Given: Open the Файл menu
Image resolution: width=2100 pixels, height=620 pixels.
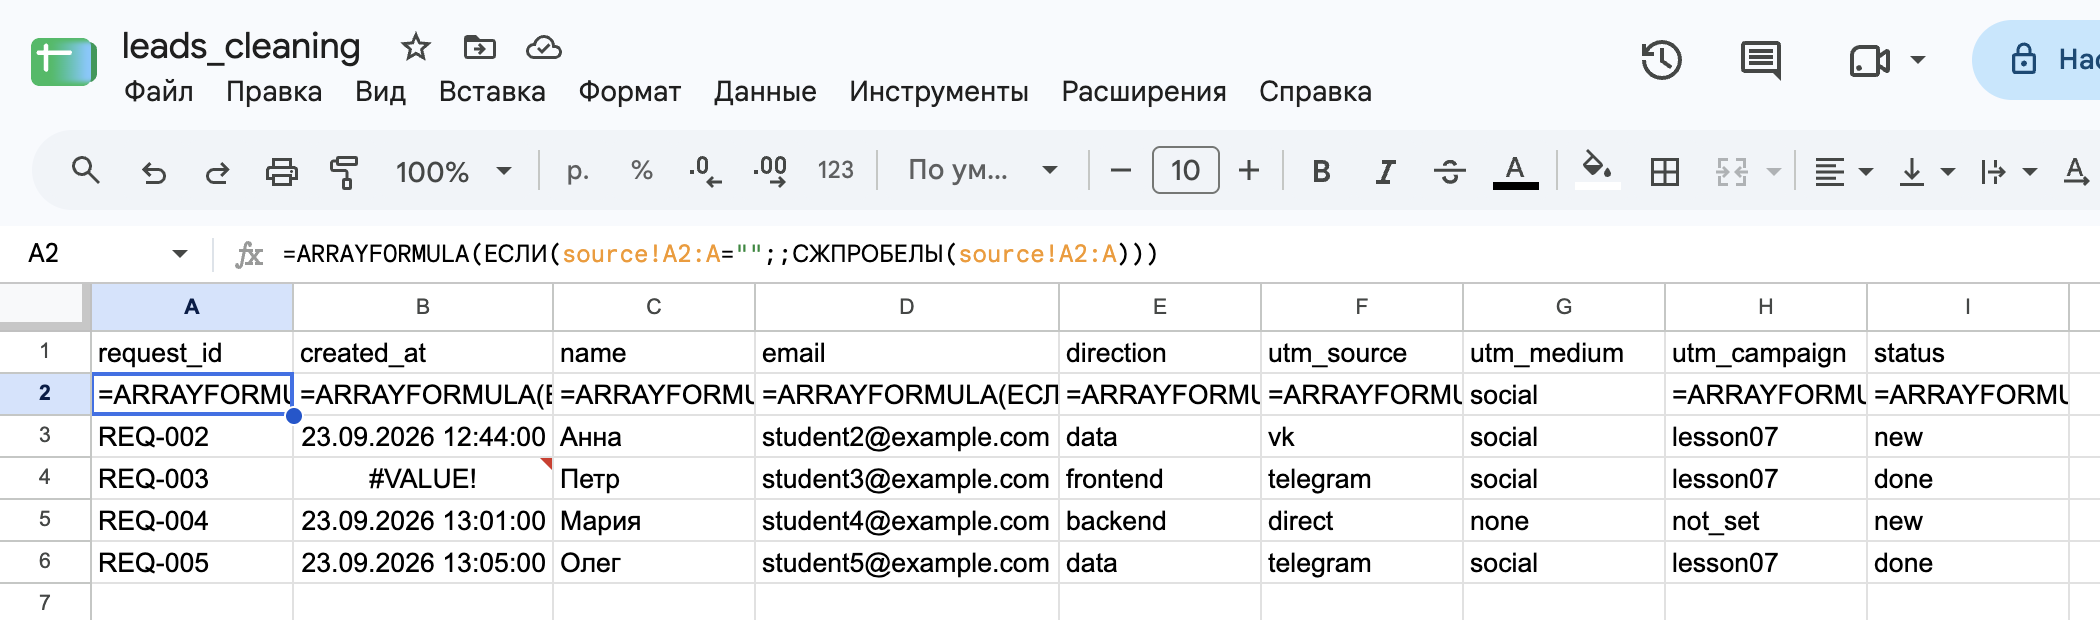Looking at the screenshot, I should [x=158, y=92].
